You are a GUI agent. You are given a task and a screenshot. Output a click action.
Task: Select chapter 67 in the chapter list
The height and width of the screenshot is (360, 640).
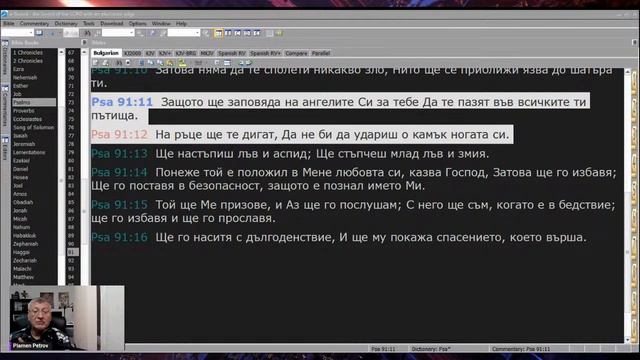click(x=71, y=53)
